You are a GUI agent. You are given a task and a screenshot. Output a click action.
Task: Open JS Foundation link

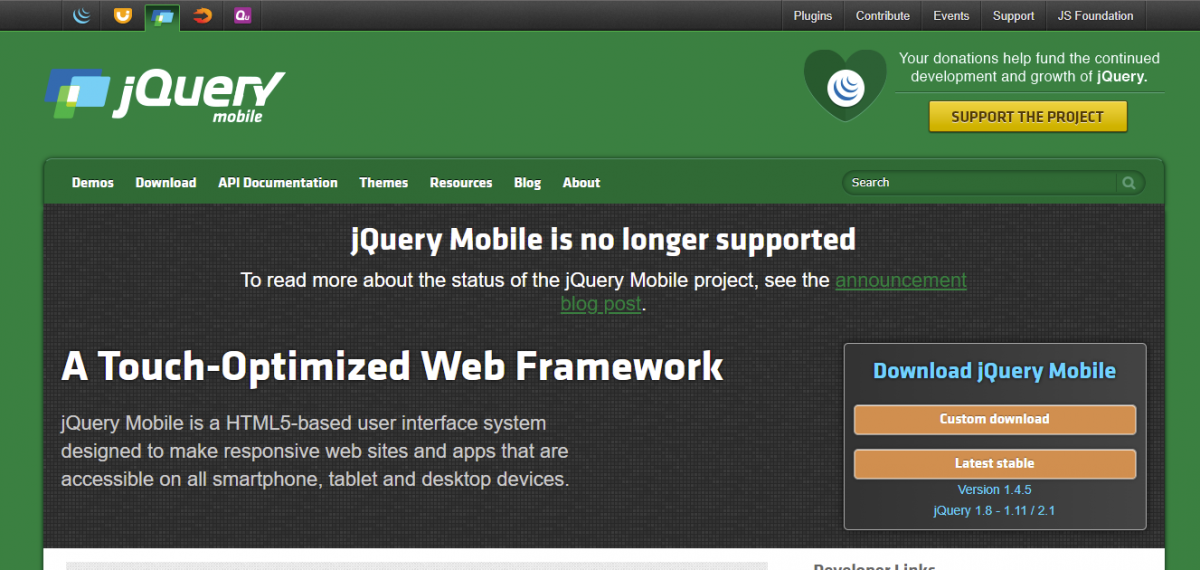1096,16
